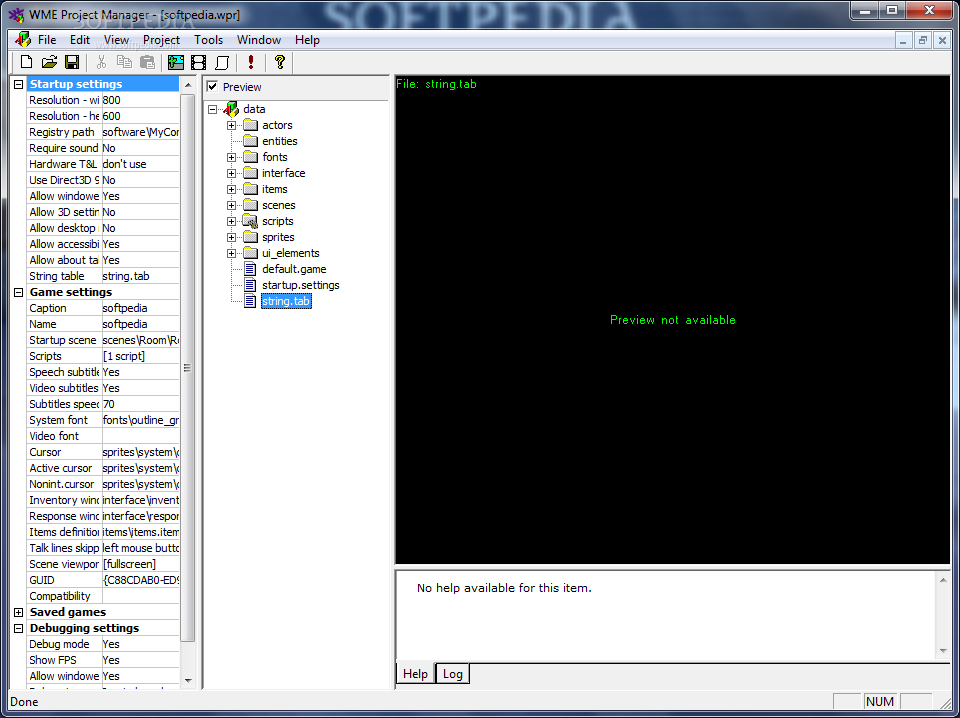Launch the Sprite editor film icon
The image size is (960, 718).
(x=198, y=62)
